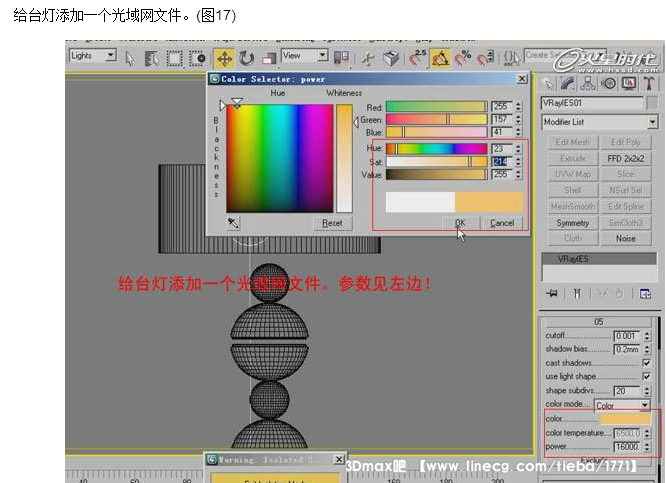Click Configure Modifier Sets icon
The width and height of the screenshot is (666, 483).
point(645,294)
